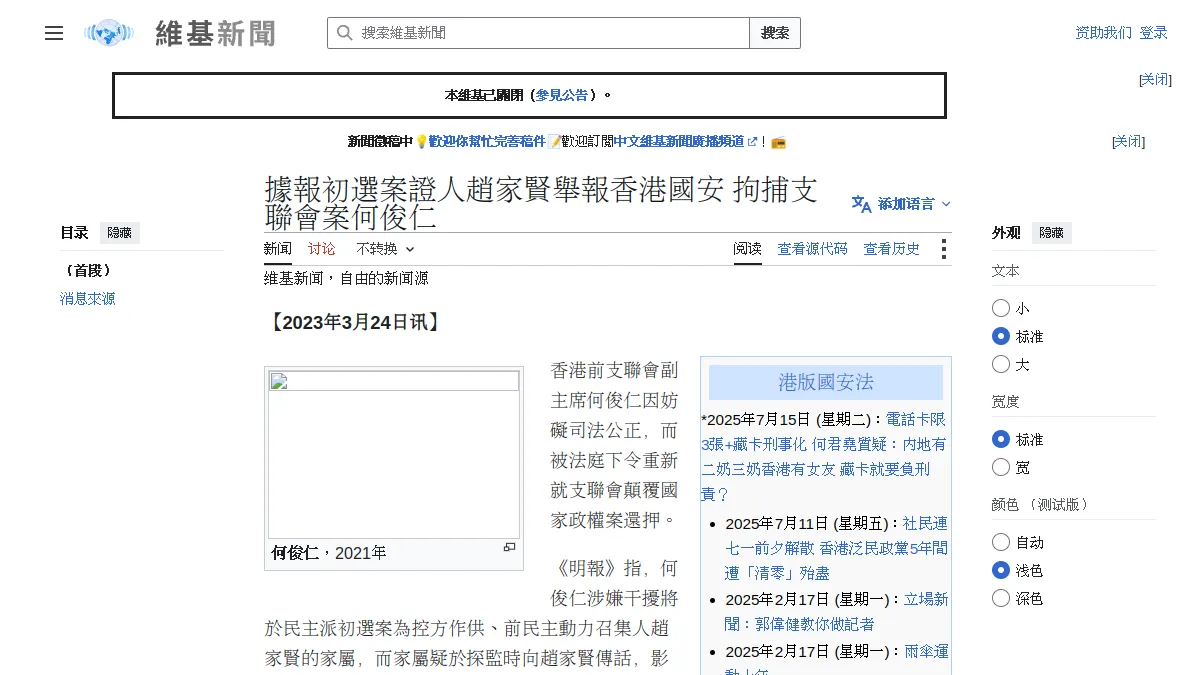Expand the 添加语言 dropdown
This screenshot has height=675, width=1200.
901,204
